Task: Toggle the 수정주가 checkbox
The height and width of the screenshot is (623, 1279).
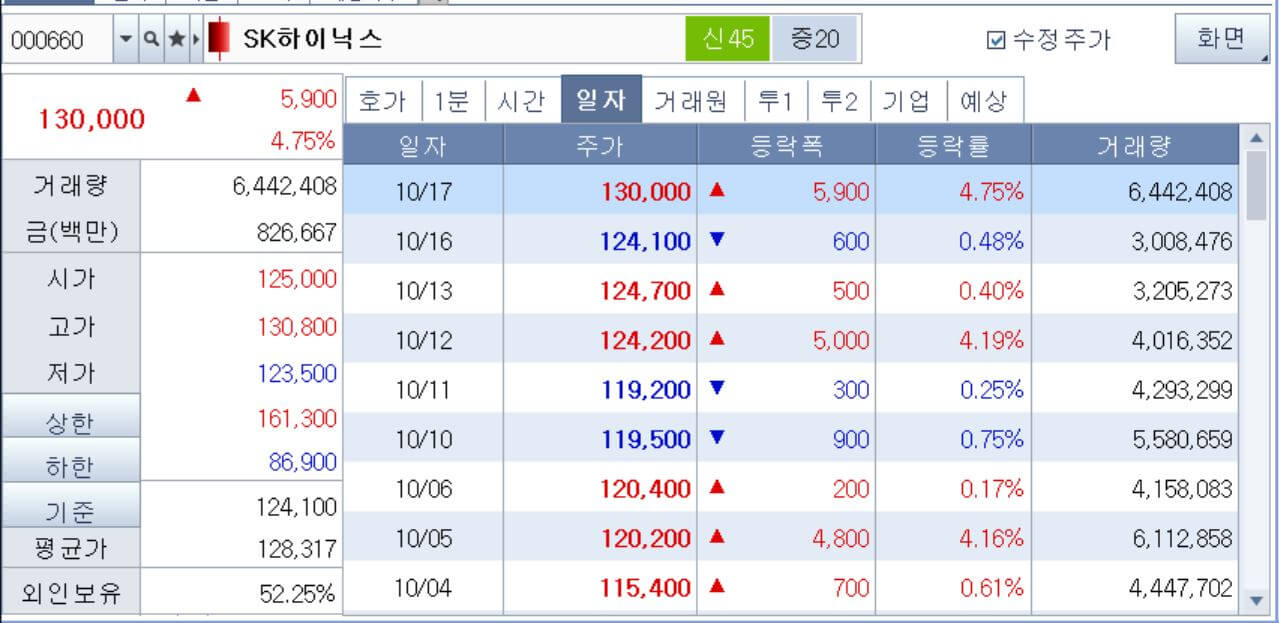Action: [x=995, y=41]
